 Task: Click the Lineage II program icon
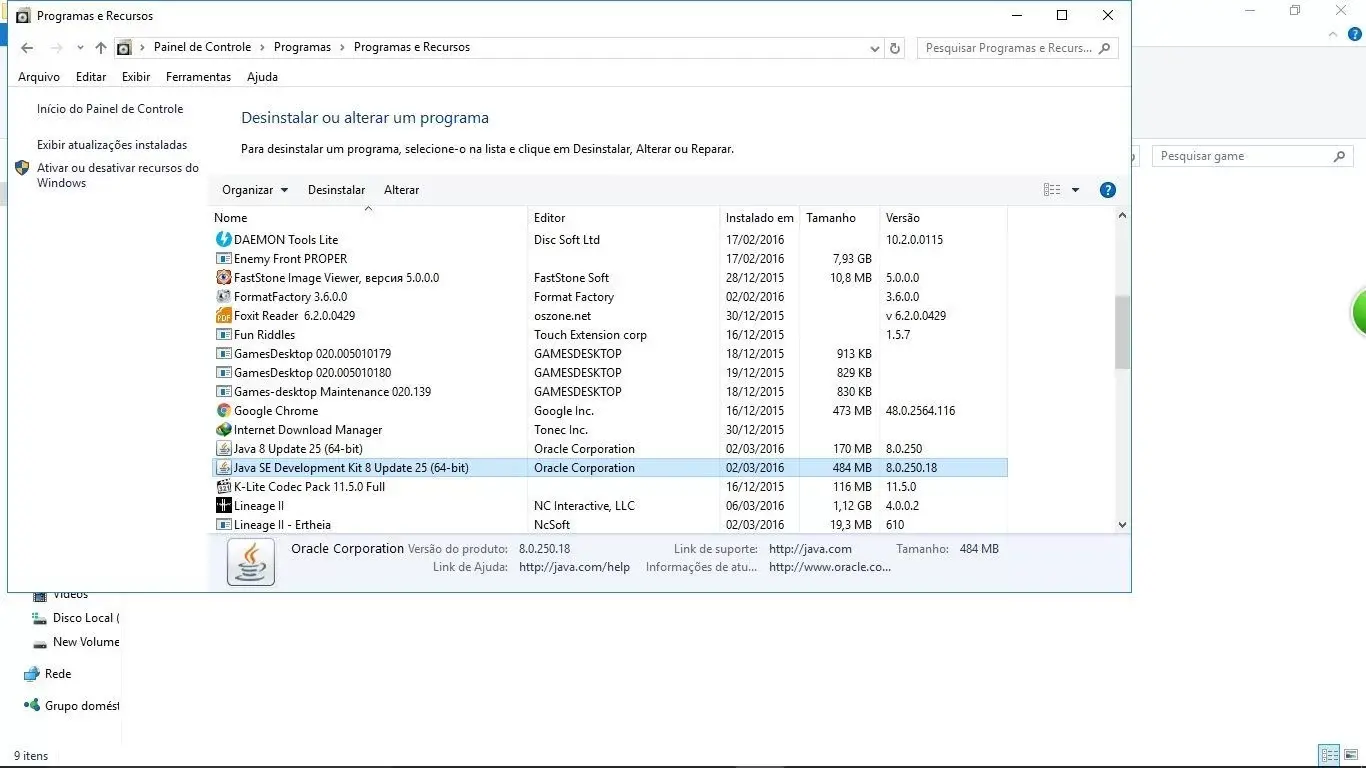(x=224, y=506)
